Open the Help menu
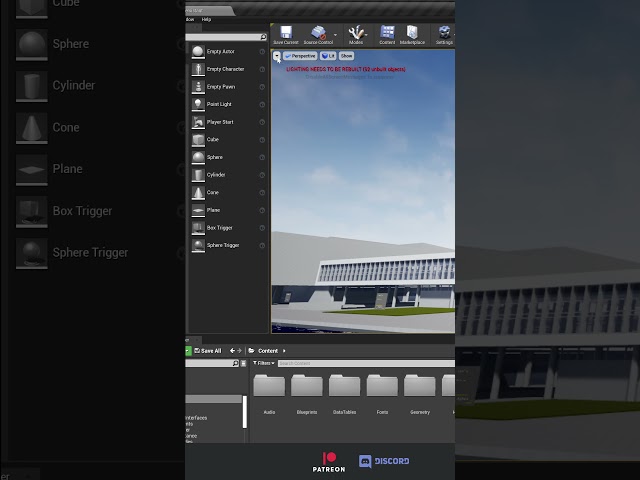The height and width of the screenshot is (480, 640). coord(206,19)
